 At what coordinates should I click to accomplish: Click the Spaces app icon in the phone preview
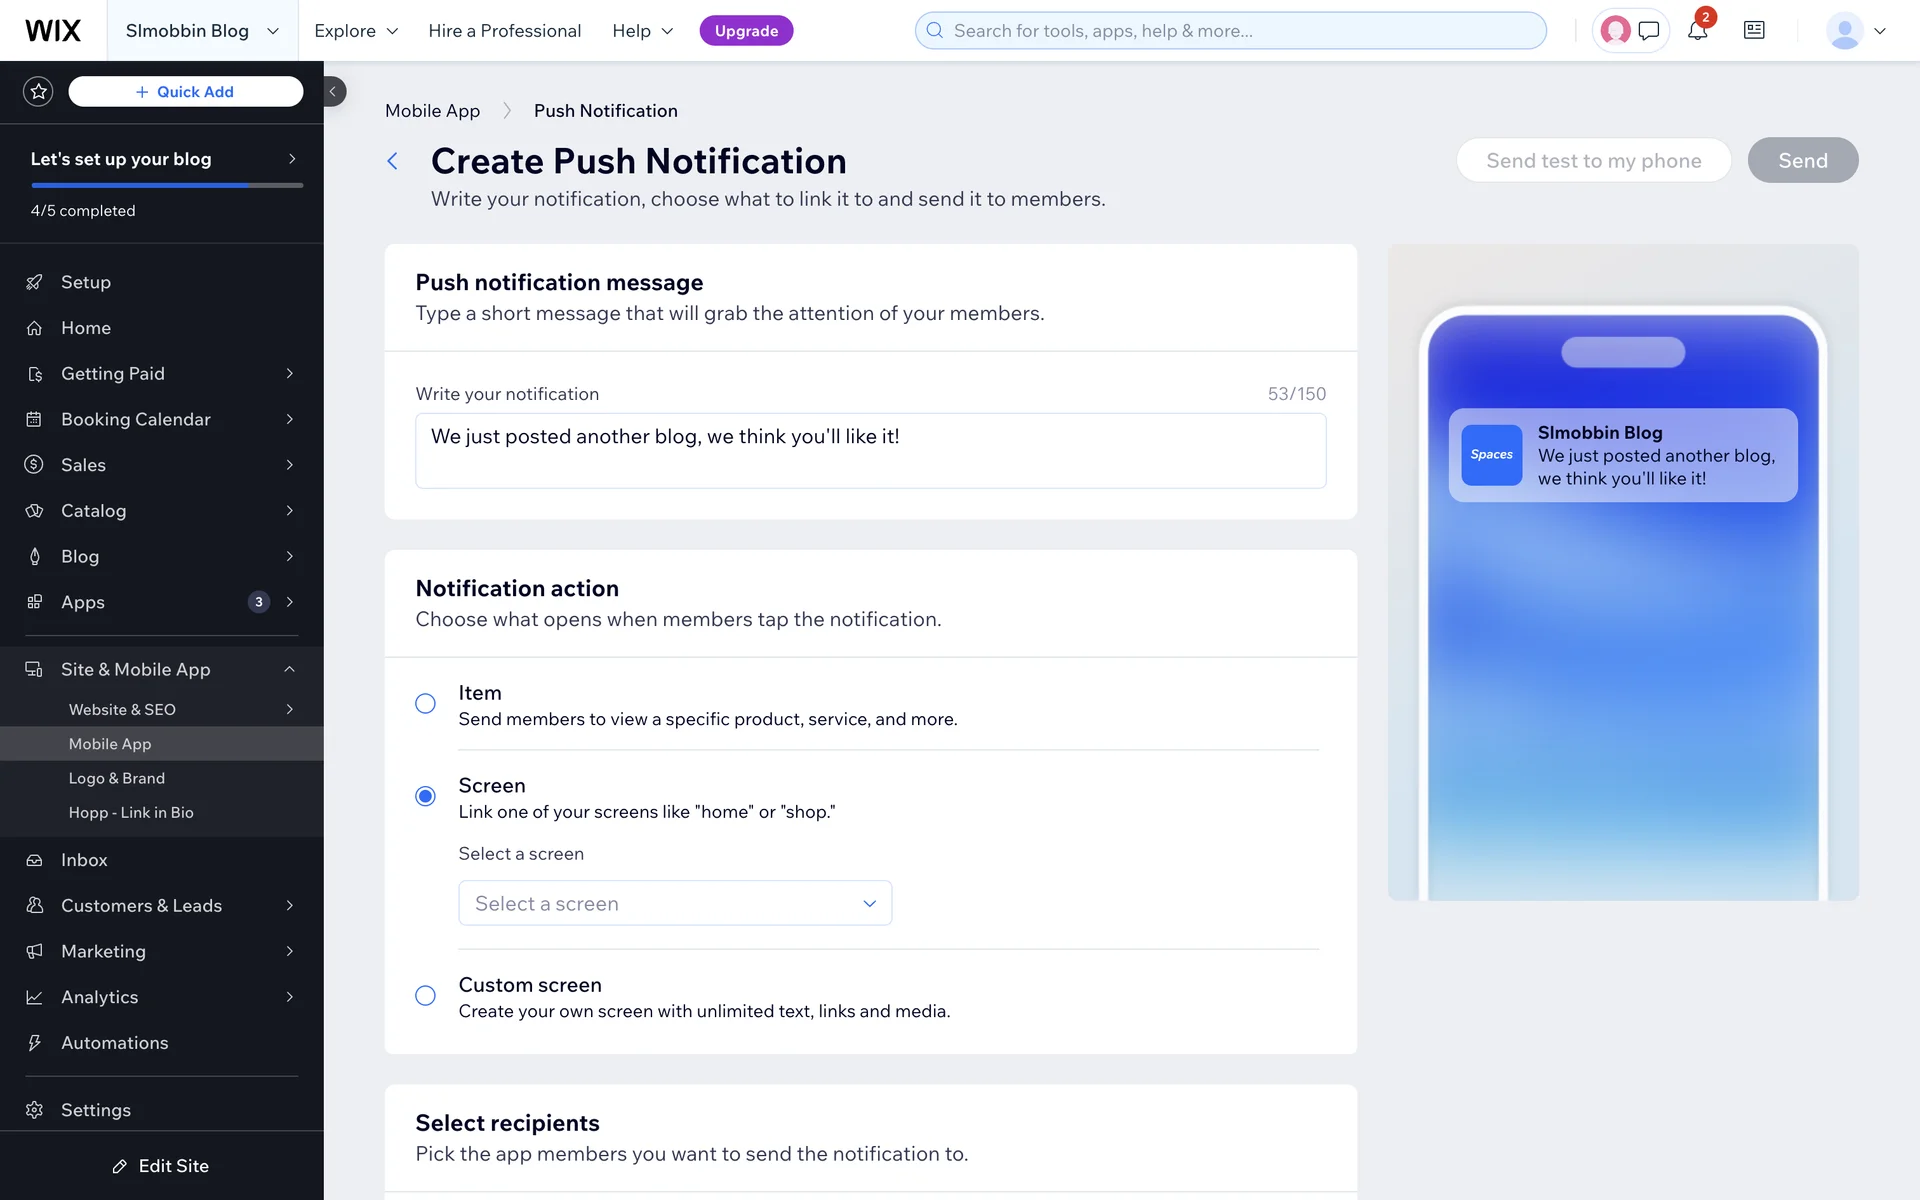click(1491, 455)
